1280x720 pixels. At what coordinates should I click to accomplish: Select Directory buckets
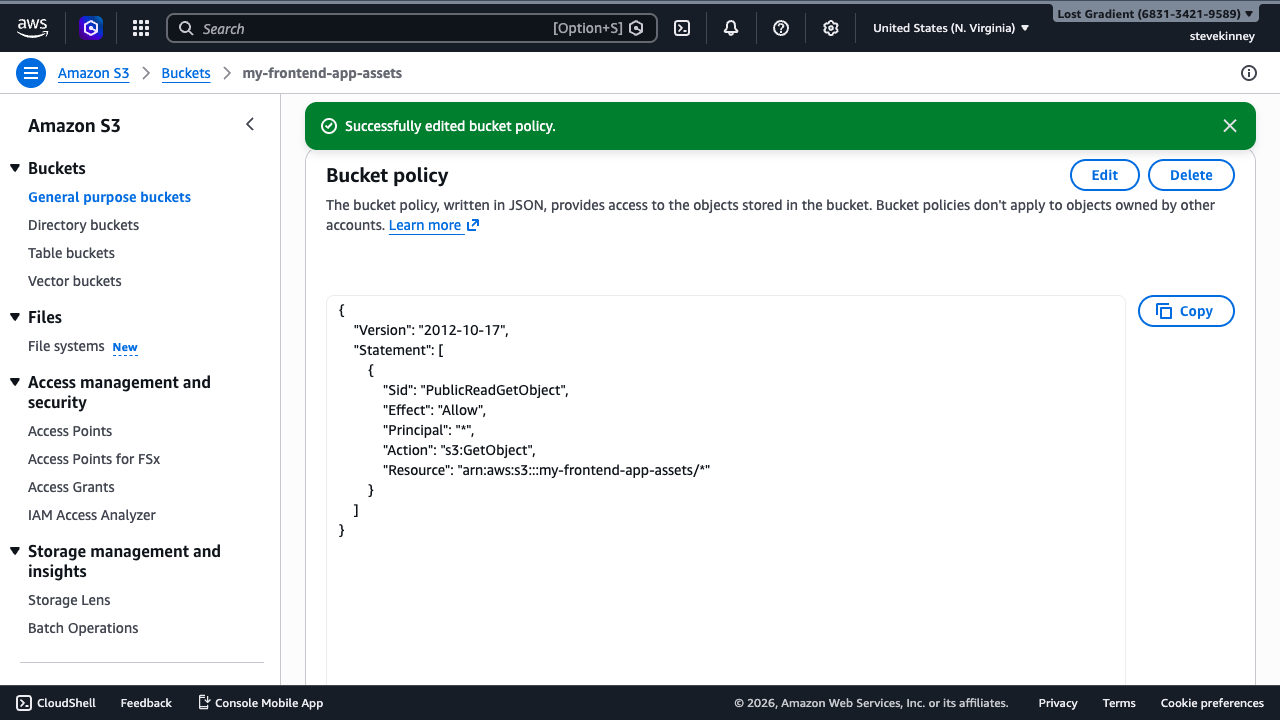coord(83,225)
